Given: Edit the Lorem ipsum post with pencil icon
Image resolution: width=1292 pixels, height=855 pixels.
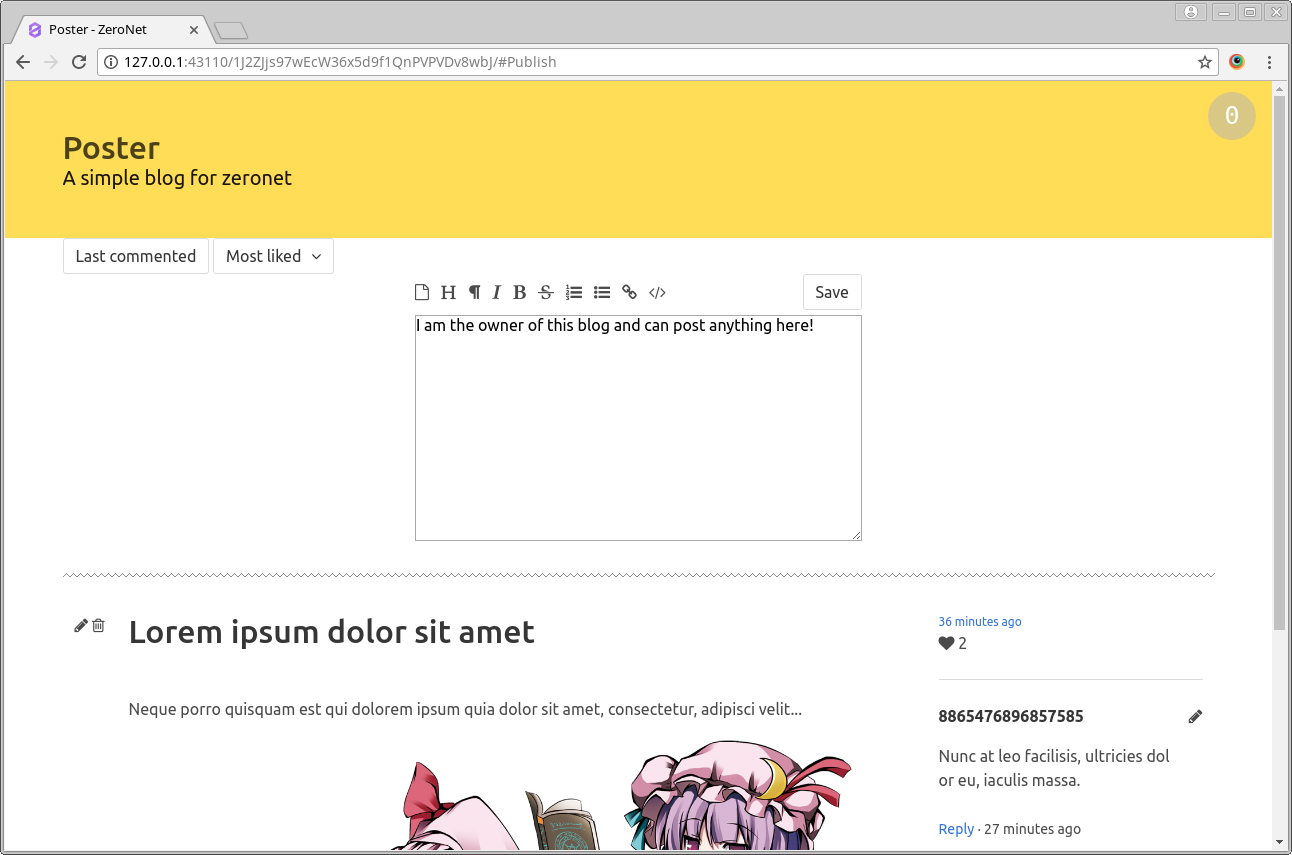Looking at the screenshot, I should [81, 625].
